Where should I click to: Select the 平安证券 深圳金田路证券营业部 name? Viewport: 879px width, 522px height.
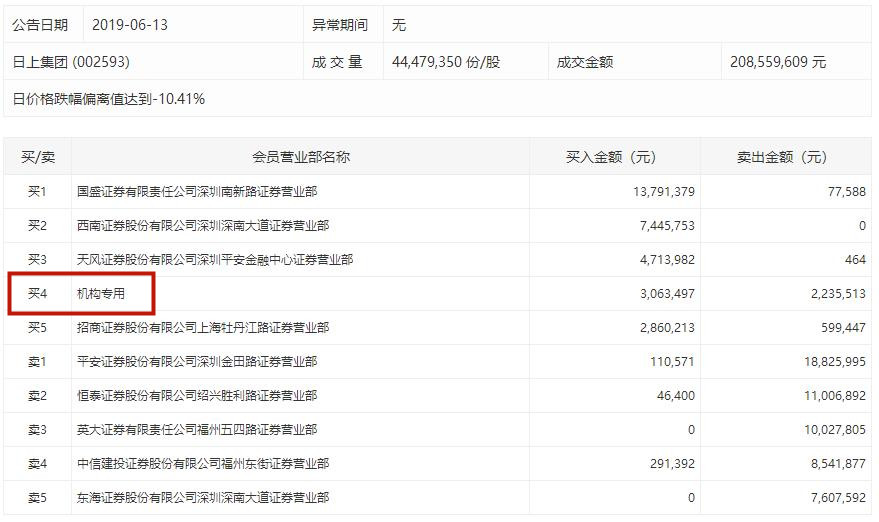click(x=197, y=362)
